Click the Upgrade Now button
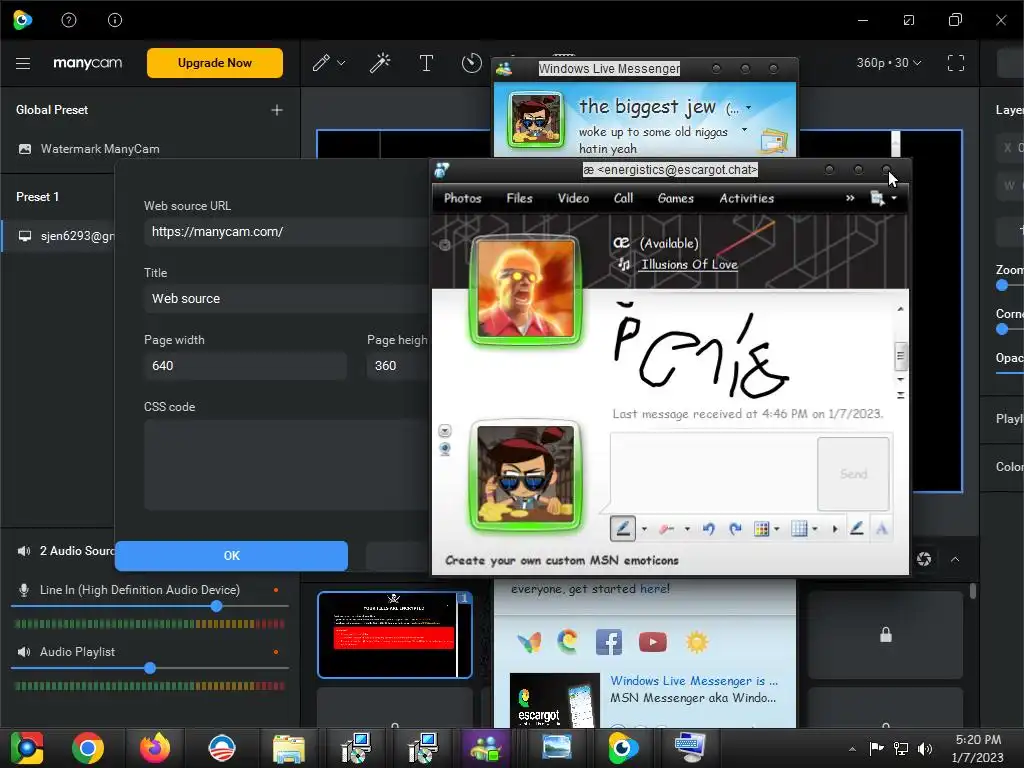 click(x=215, y=63)
